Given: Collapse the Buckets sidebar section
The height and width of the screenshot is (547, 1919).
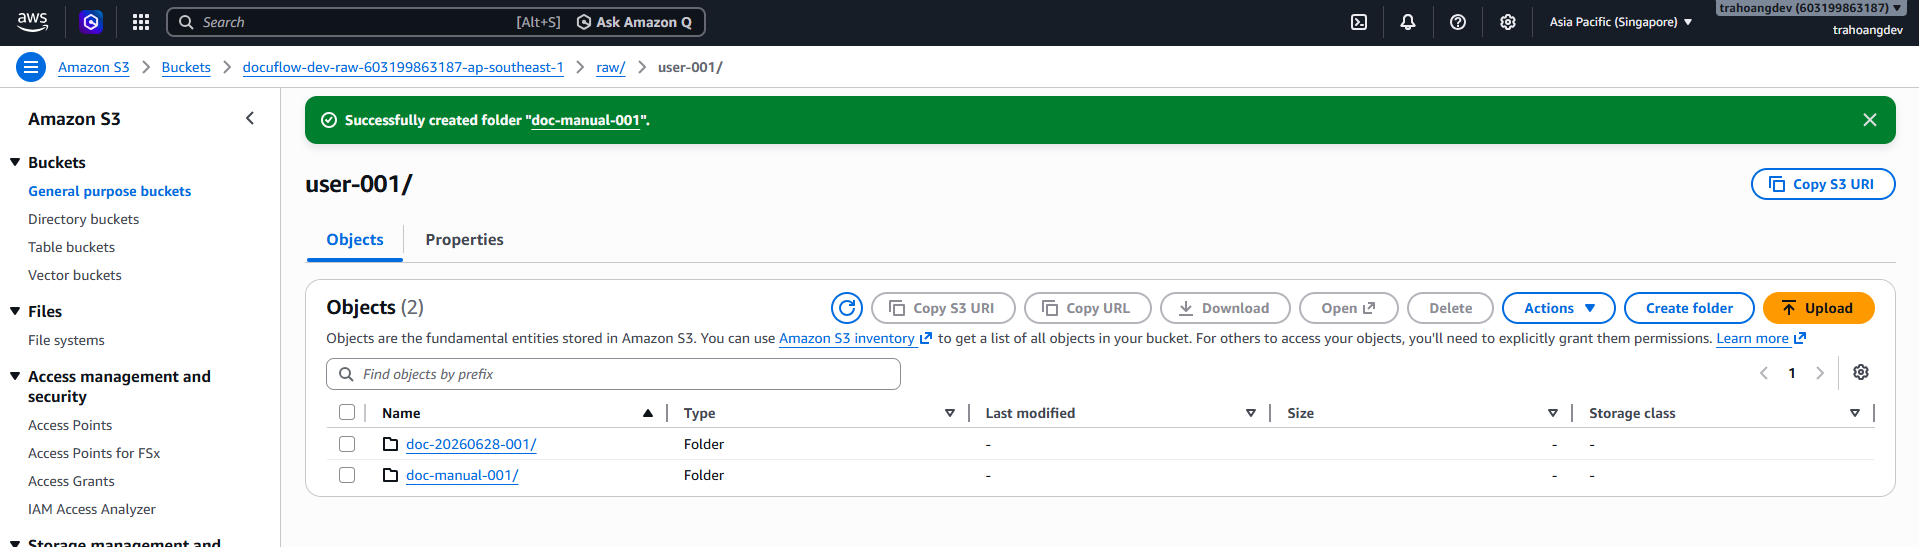Looking at the screenshot, I should 15,162.
